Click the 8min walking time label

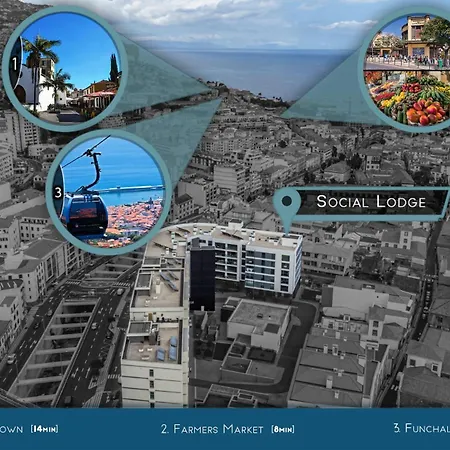(283, 429)
